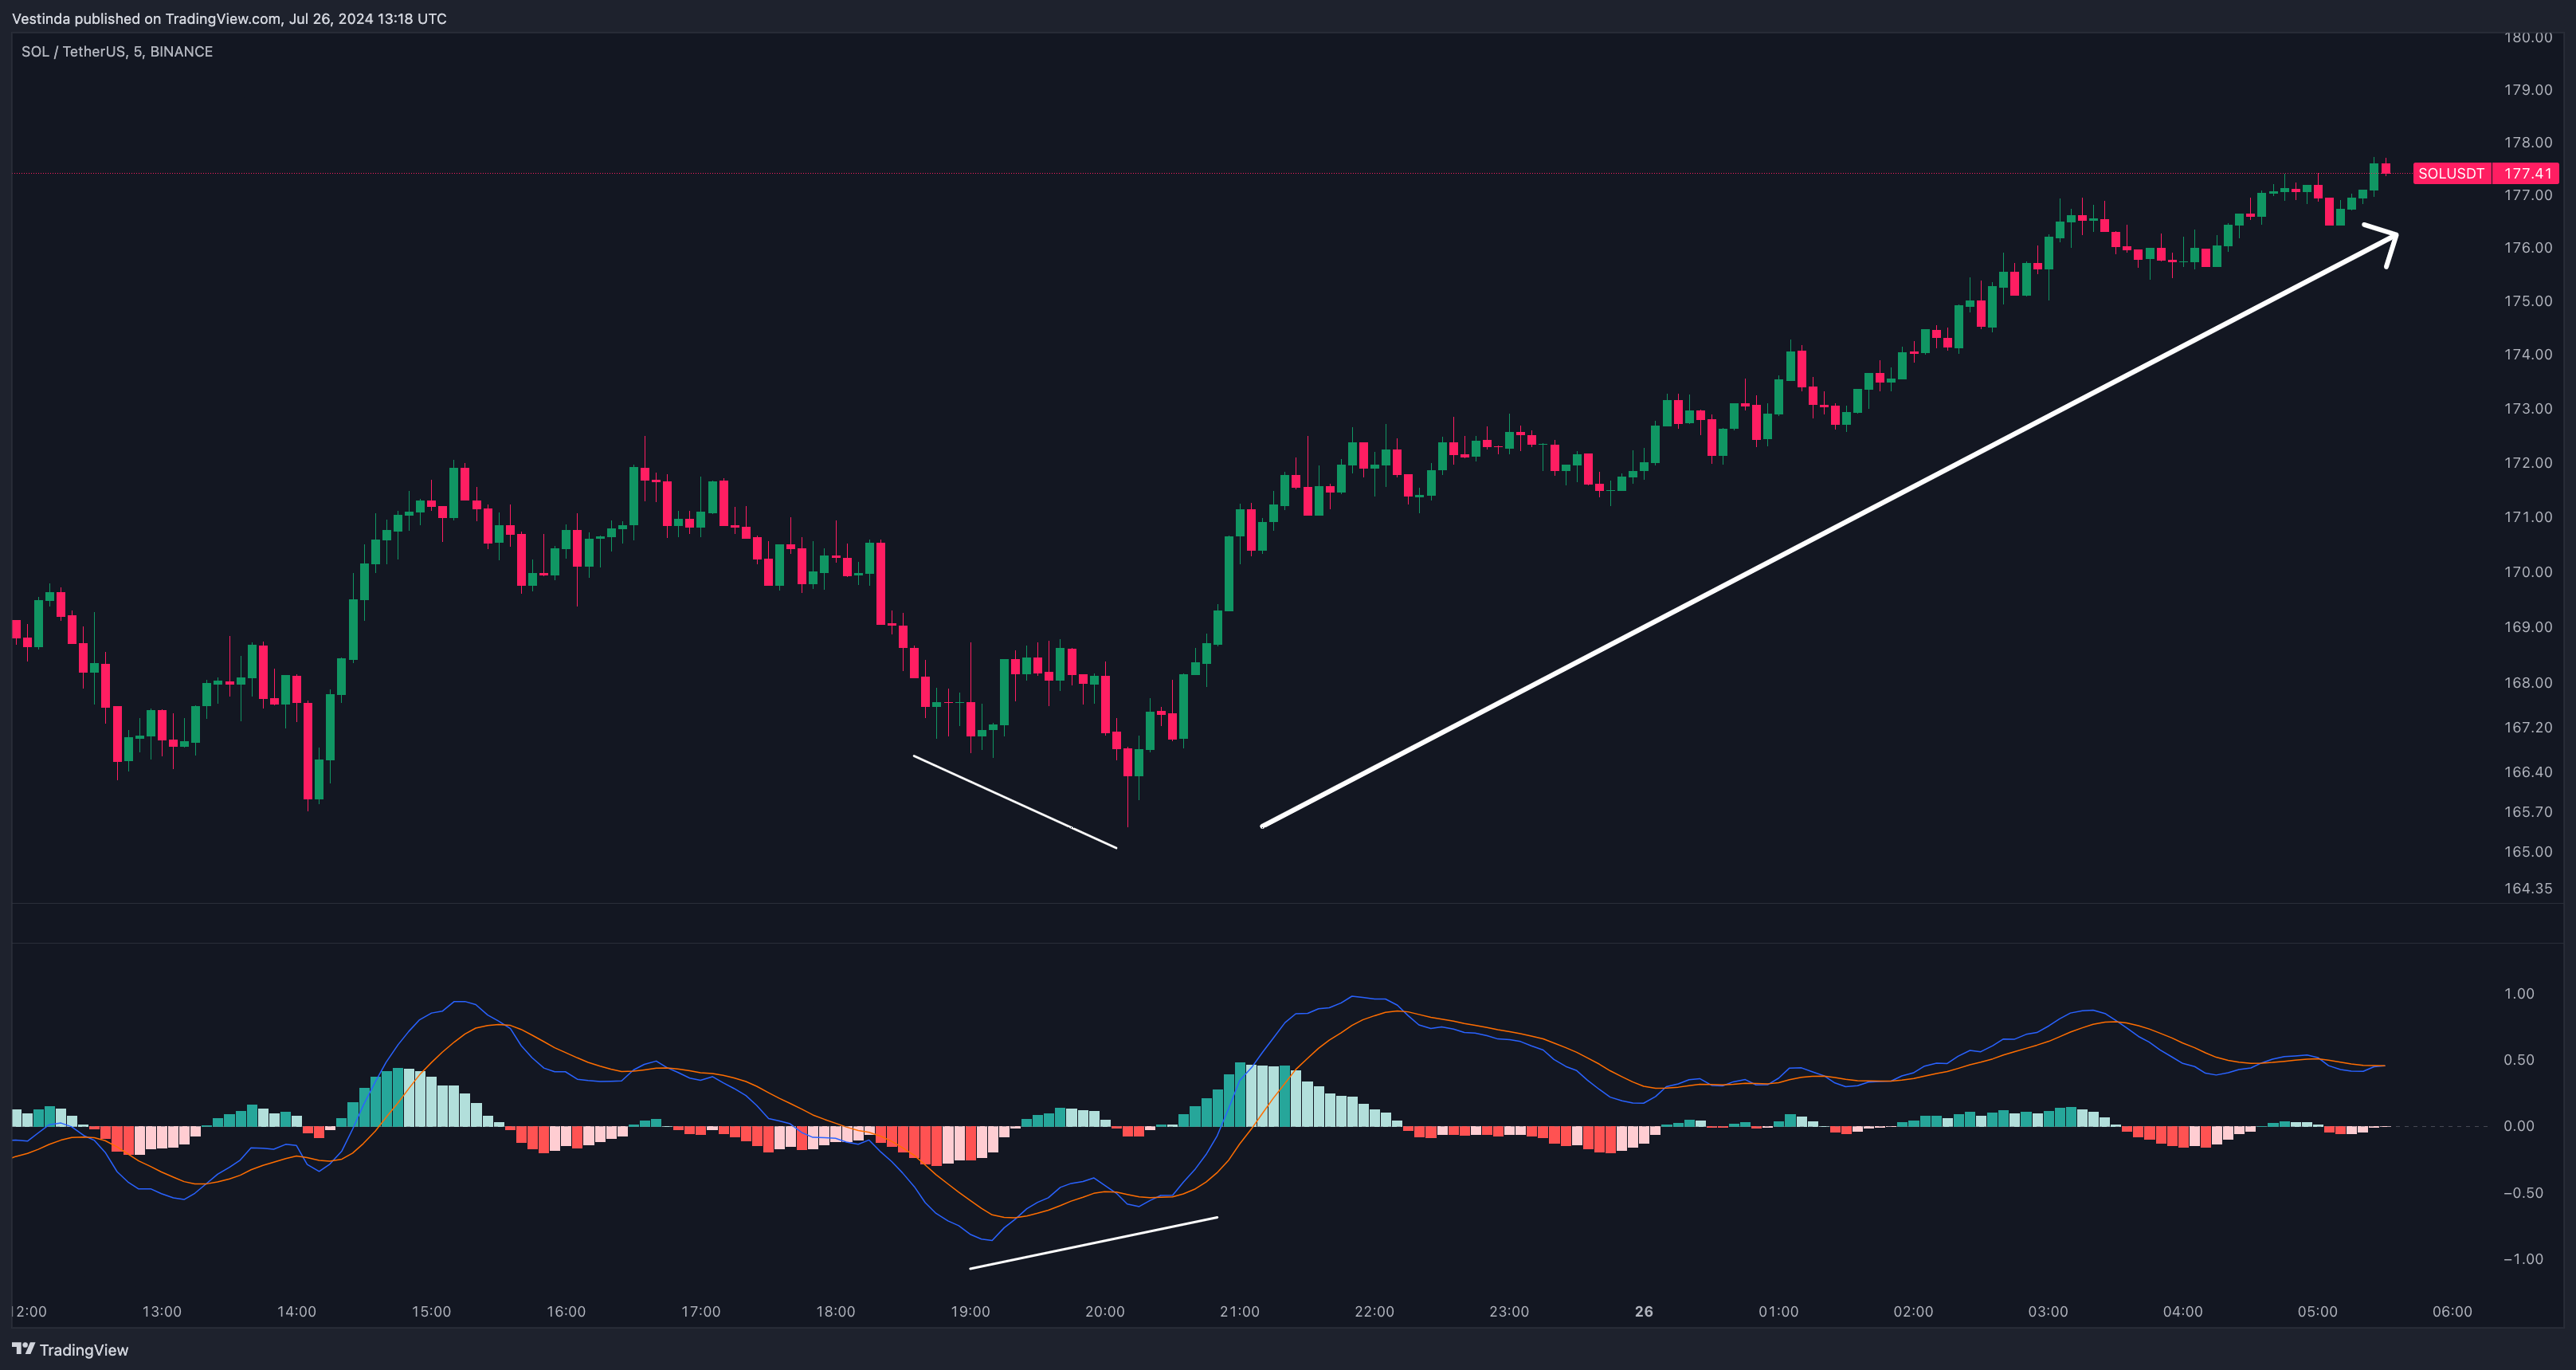Image resolution: width=2576 pixels, height=1370 pixels.
Task: Click the 1.00 MACD scale label
Action: point(2519,993)
